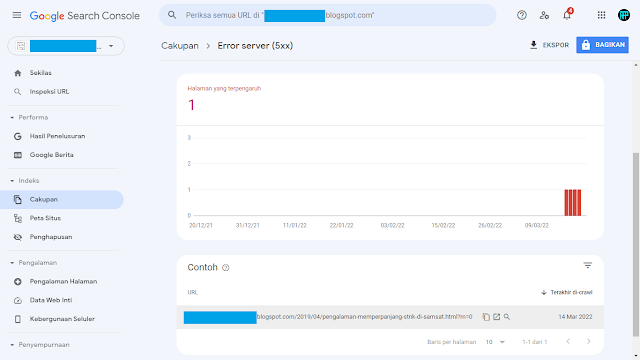Open the account profile avatar
Image resolution: width=640 pixels, height=360 pixels.
click(624, 15)
